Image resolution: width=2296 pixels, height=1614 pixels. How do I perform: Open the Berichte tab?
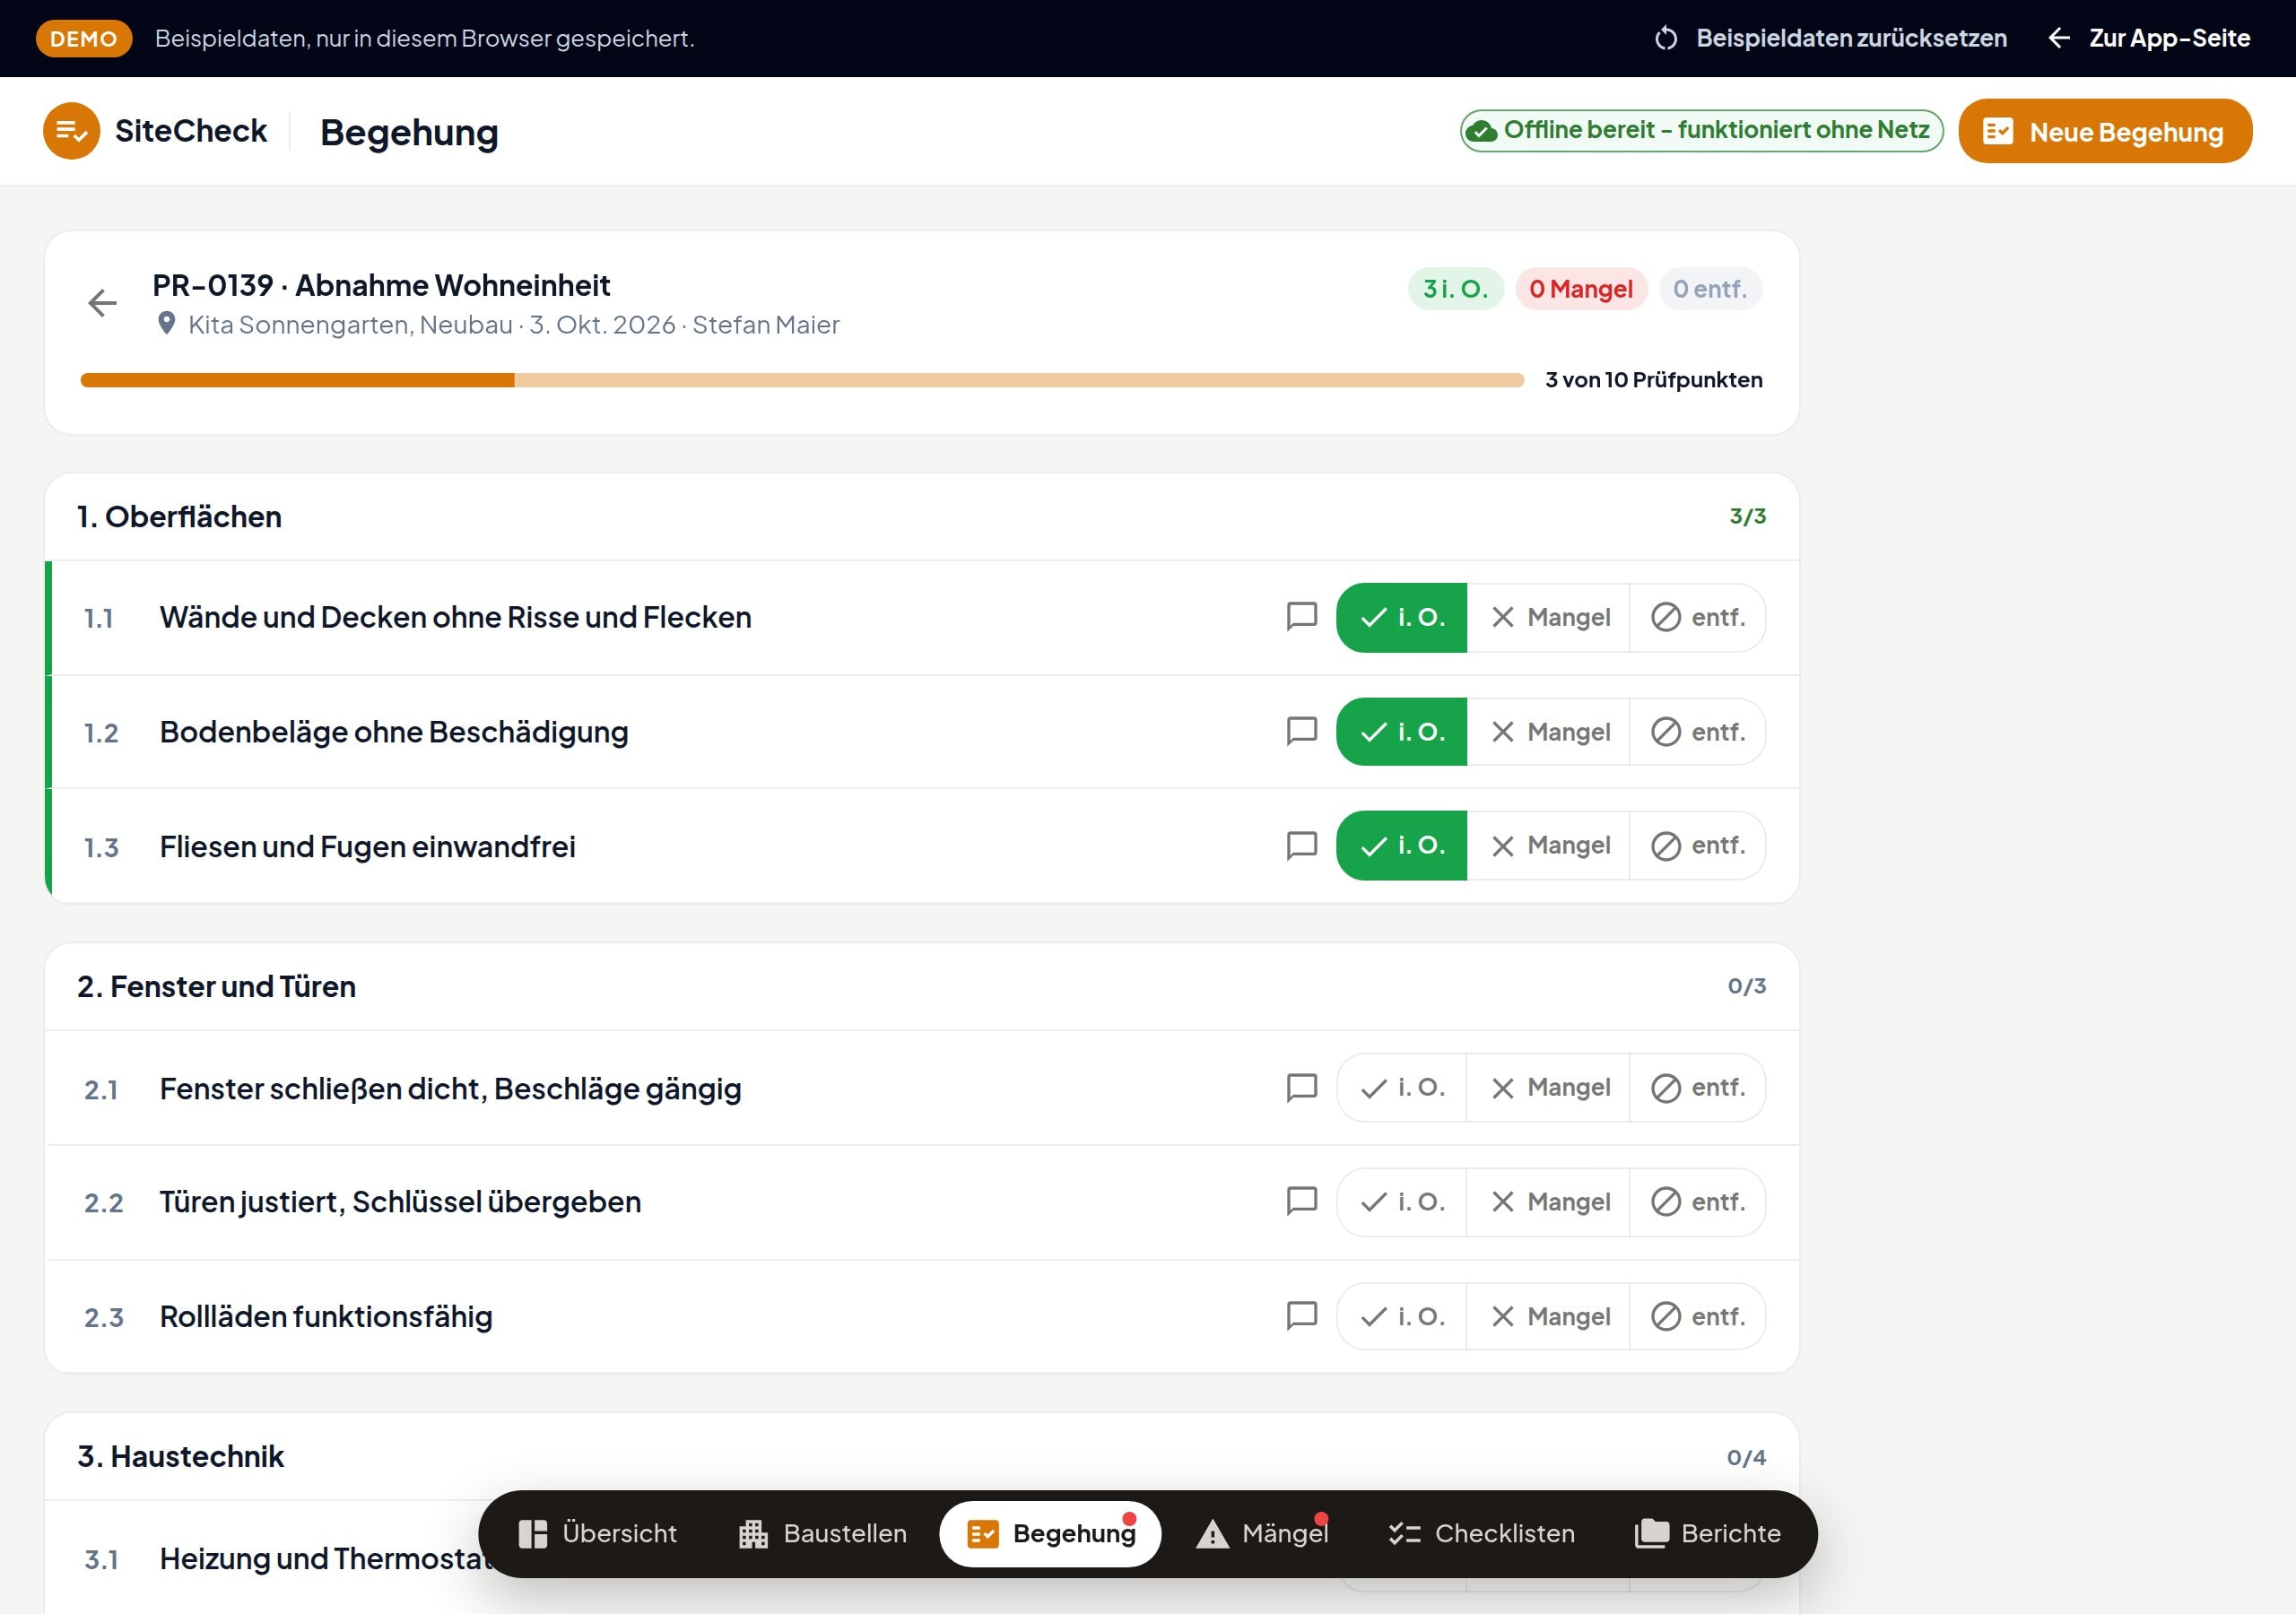(1707, 1533)
